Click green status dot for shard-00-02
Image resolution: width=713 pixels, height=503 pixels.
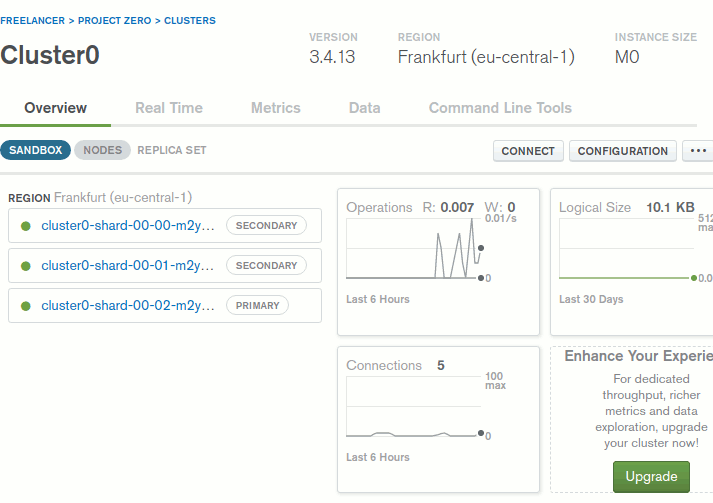(x=25, y=306)
